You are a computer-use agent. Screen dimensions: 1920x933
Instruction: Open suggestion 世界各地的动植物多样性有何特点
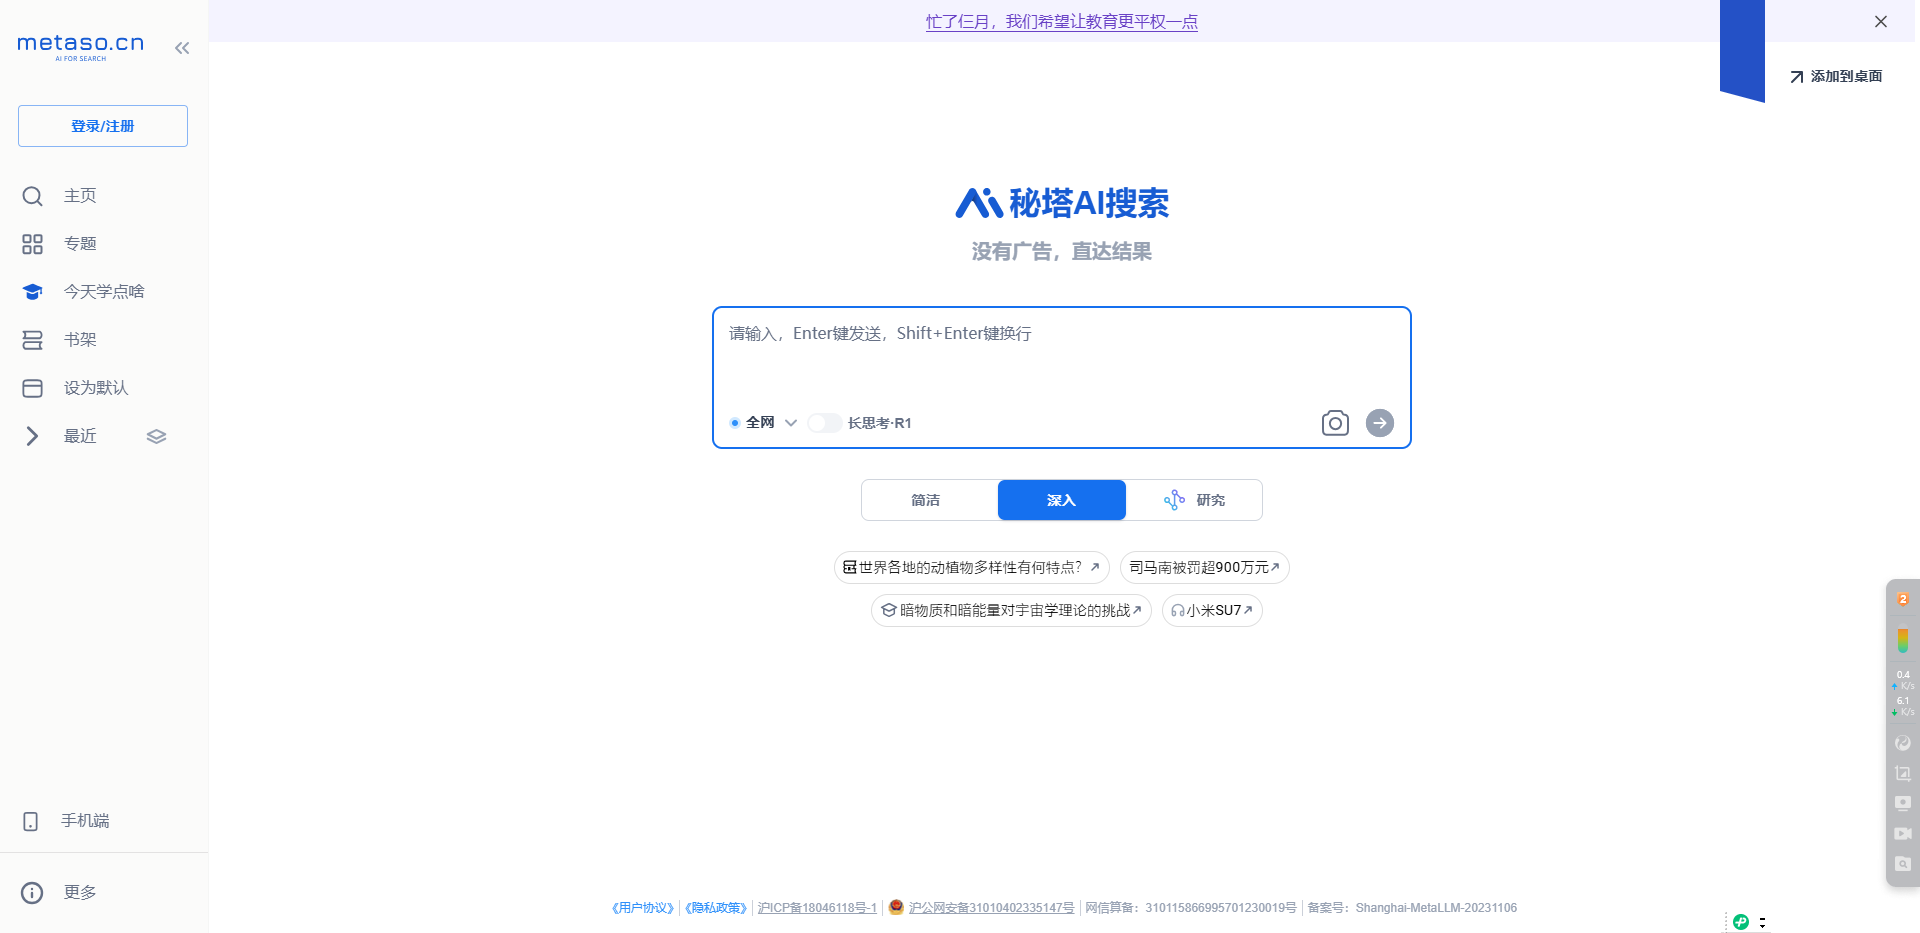point(971,567)
